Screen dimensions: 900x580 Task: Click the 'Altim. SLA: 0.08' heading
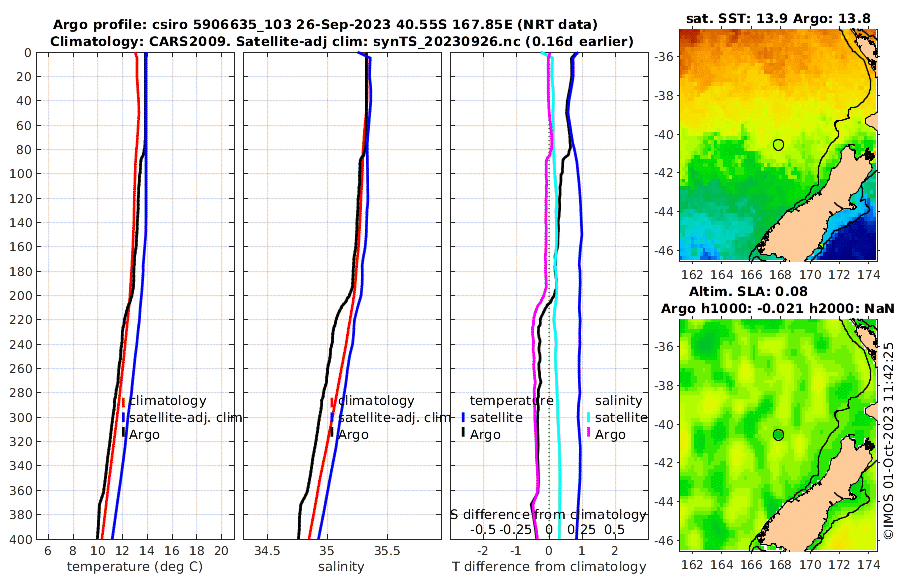pos(748,292)
